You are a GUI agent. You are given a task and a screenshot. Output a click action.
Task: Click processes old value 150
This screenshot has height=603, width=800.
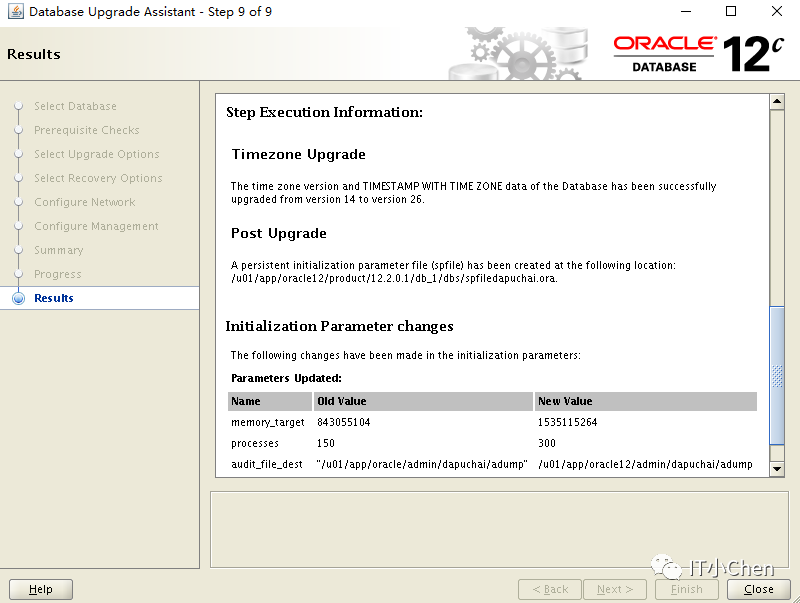coord(326,443)
